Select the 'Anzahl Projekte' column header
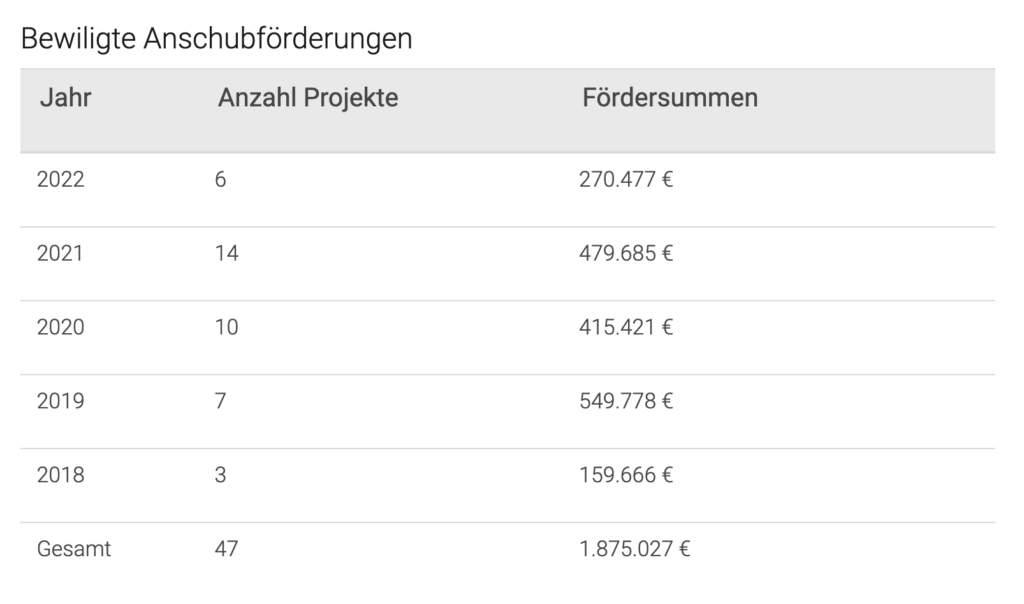The width and height of the screenshot is (1024, 604). pos(308,98)
